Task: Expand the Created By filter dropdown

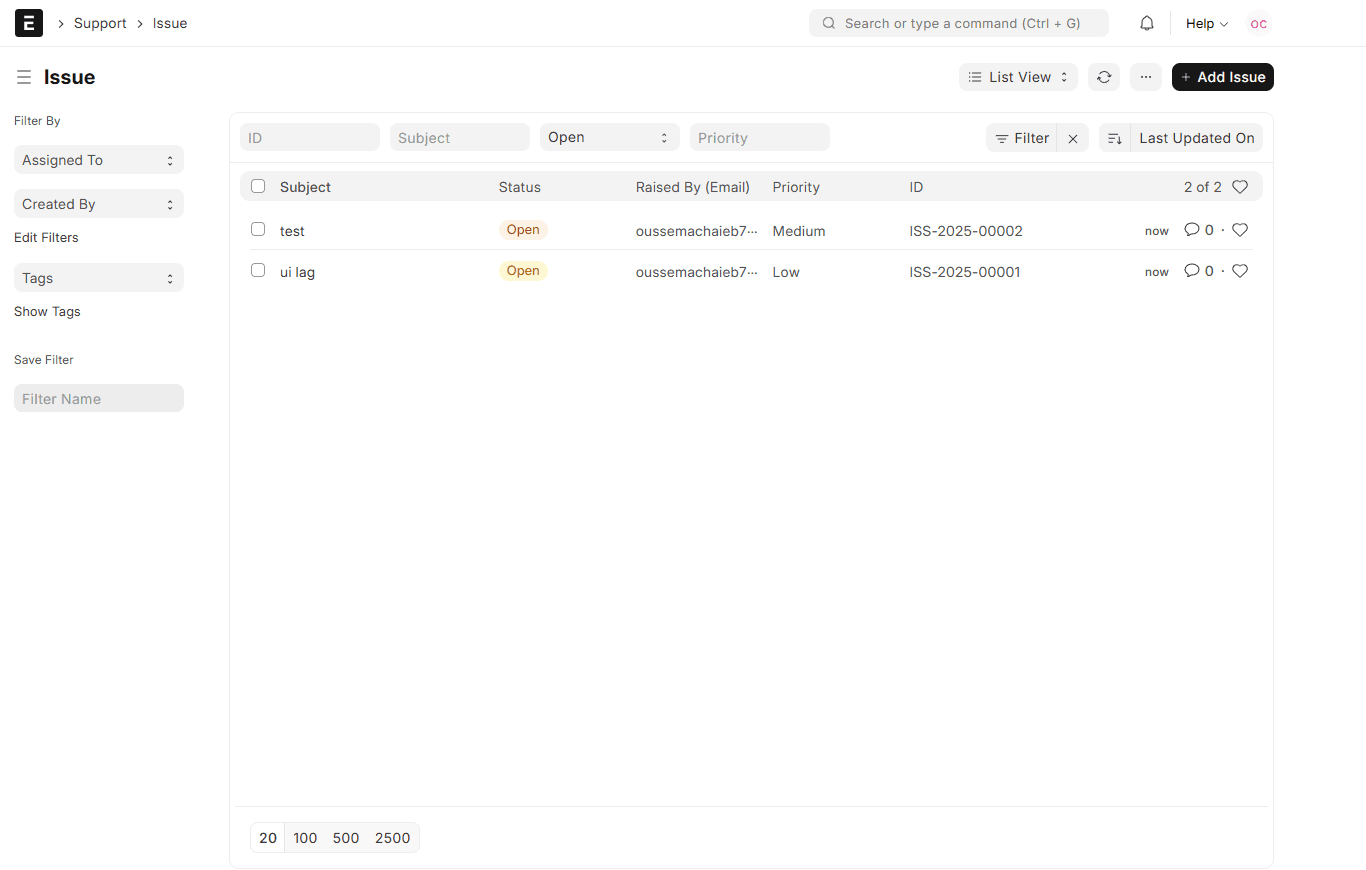Action: pos(99,204)
